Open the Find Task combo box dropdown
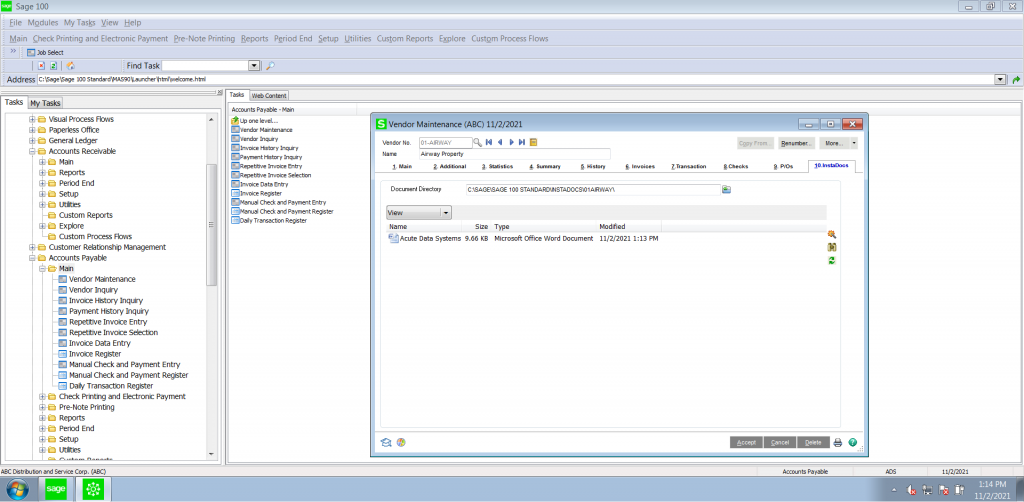Image resolution: width=1024 pixels, height=502 pixels. (254, 65)
